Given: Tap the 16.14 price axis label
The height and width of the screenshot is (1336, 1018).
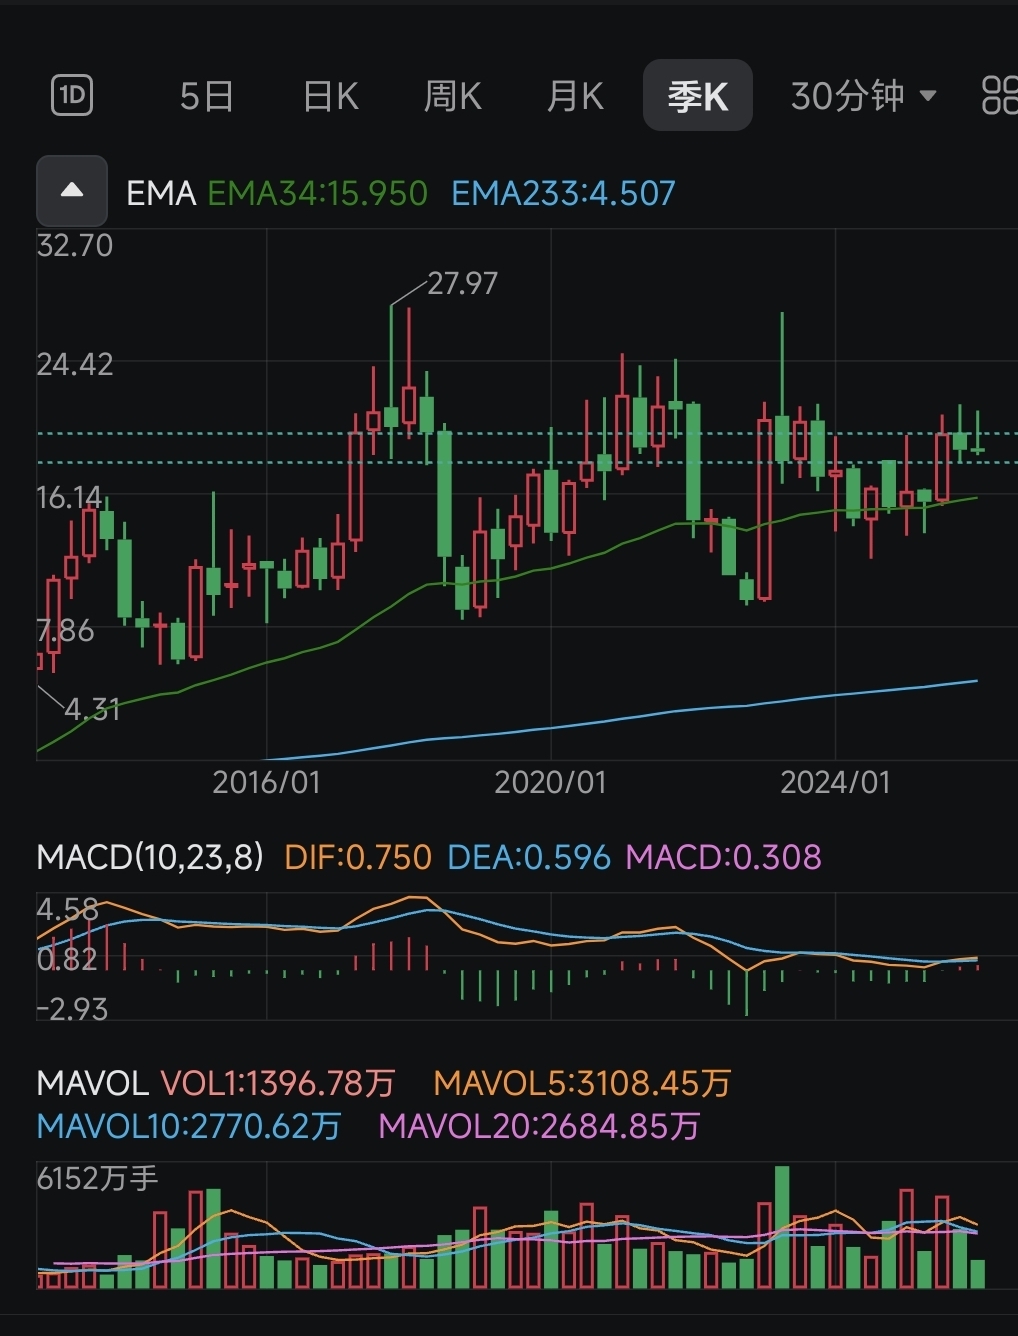Looking at the screenshot, I should [x=69, y=497].
